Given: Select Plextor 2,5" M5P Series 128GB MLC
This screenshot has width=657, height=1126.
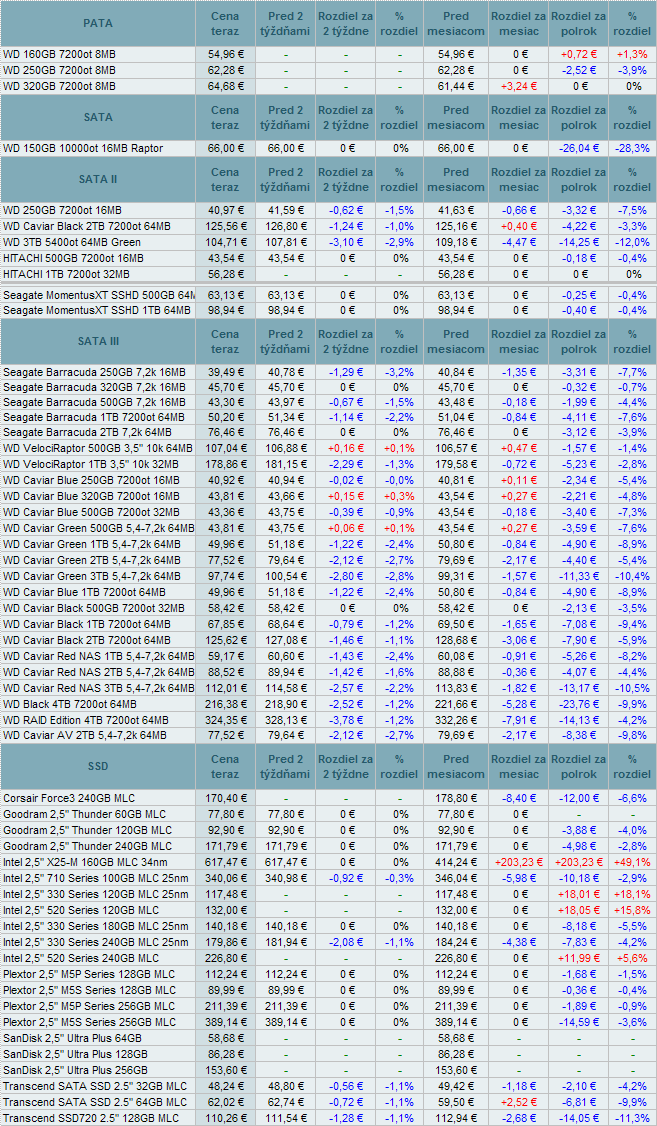Looking at the screenshot, I should click(x=88, y=974).
